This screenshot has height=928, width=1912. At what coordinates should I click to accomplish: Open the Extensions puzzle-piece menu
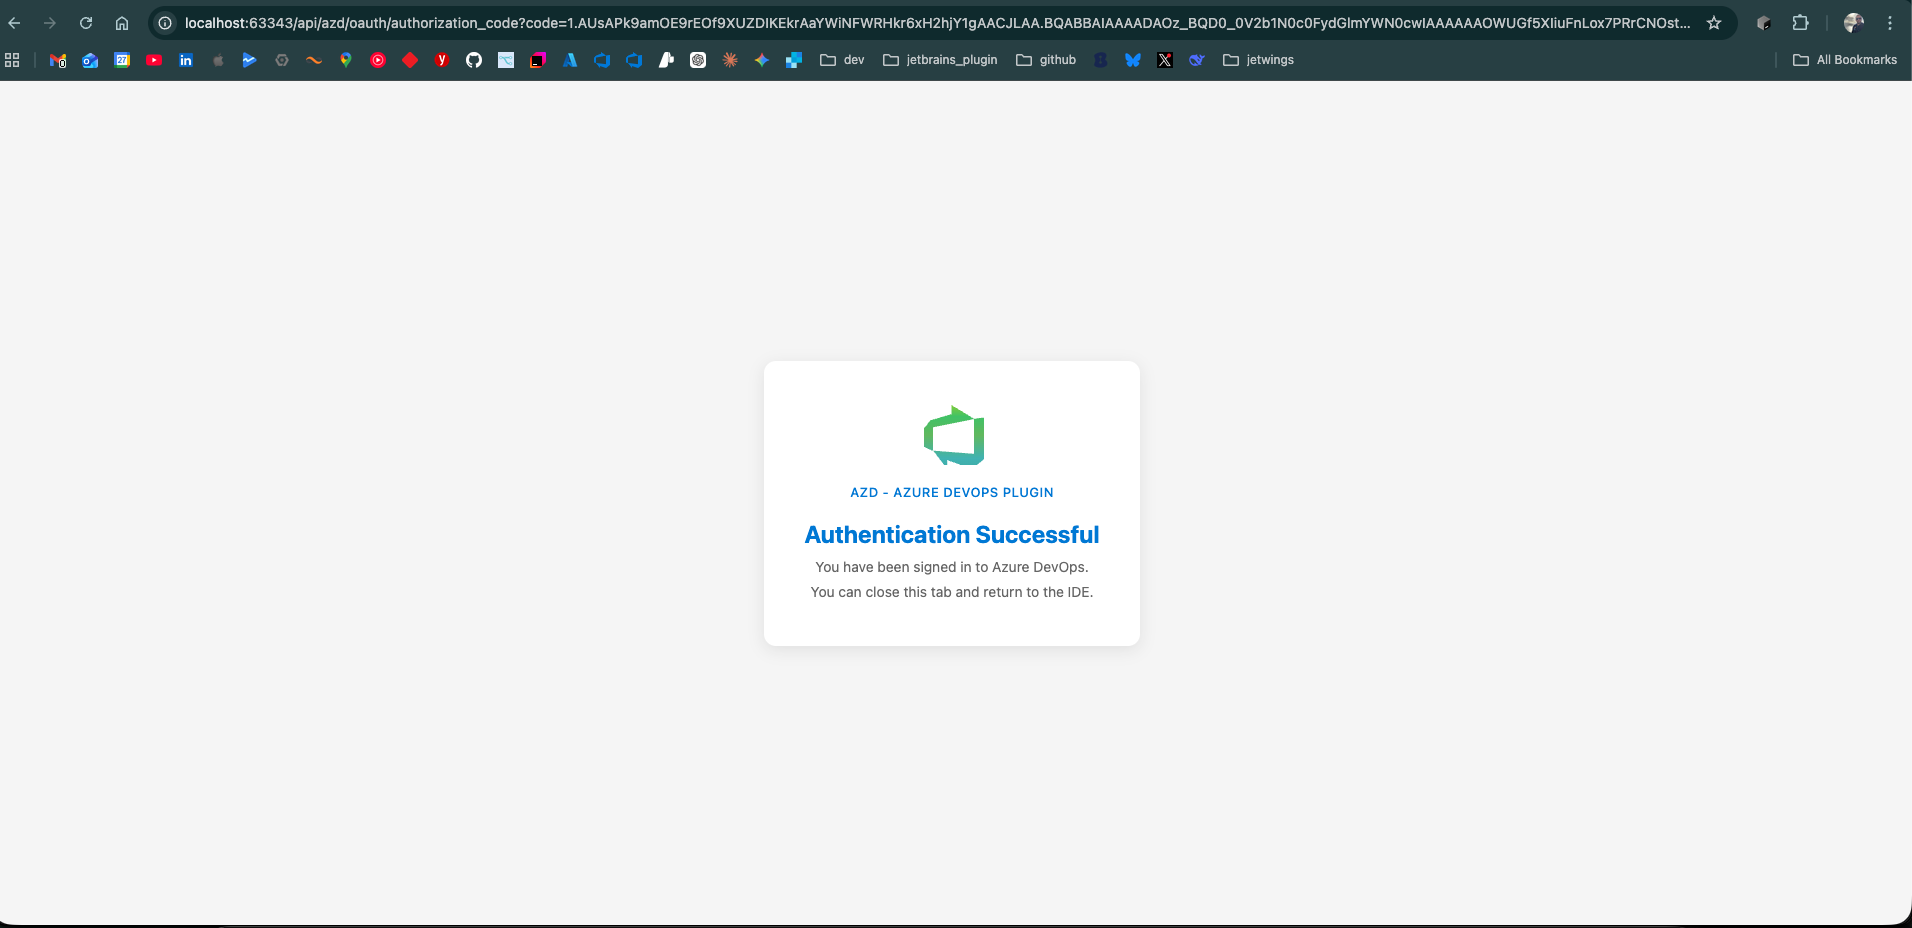[1801, 23]
